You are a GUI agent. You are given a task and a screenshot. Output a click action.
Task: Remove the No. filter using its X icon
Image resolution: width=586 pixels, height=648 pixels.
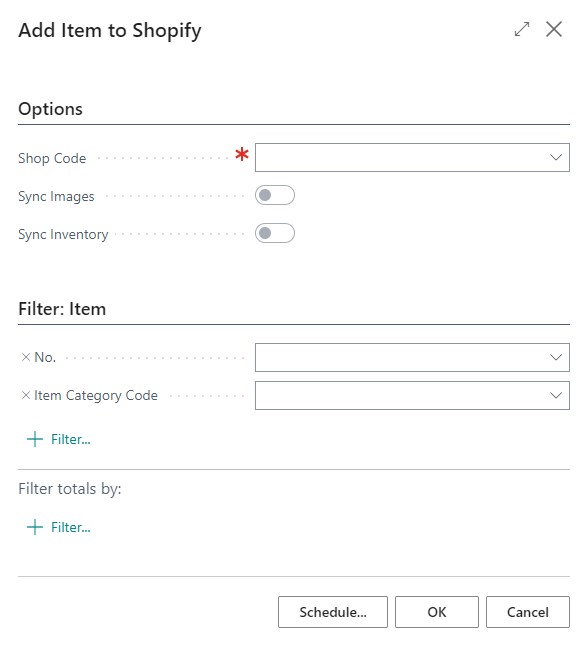pos(26,357)
